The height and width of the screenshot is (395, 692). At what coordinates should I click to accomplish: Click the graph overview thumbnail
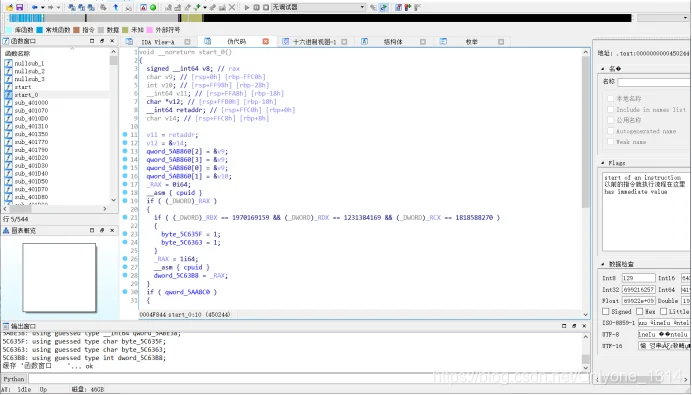pos(59,278)
